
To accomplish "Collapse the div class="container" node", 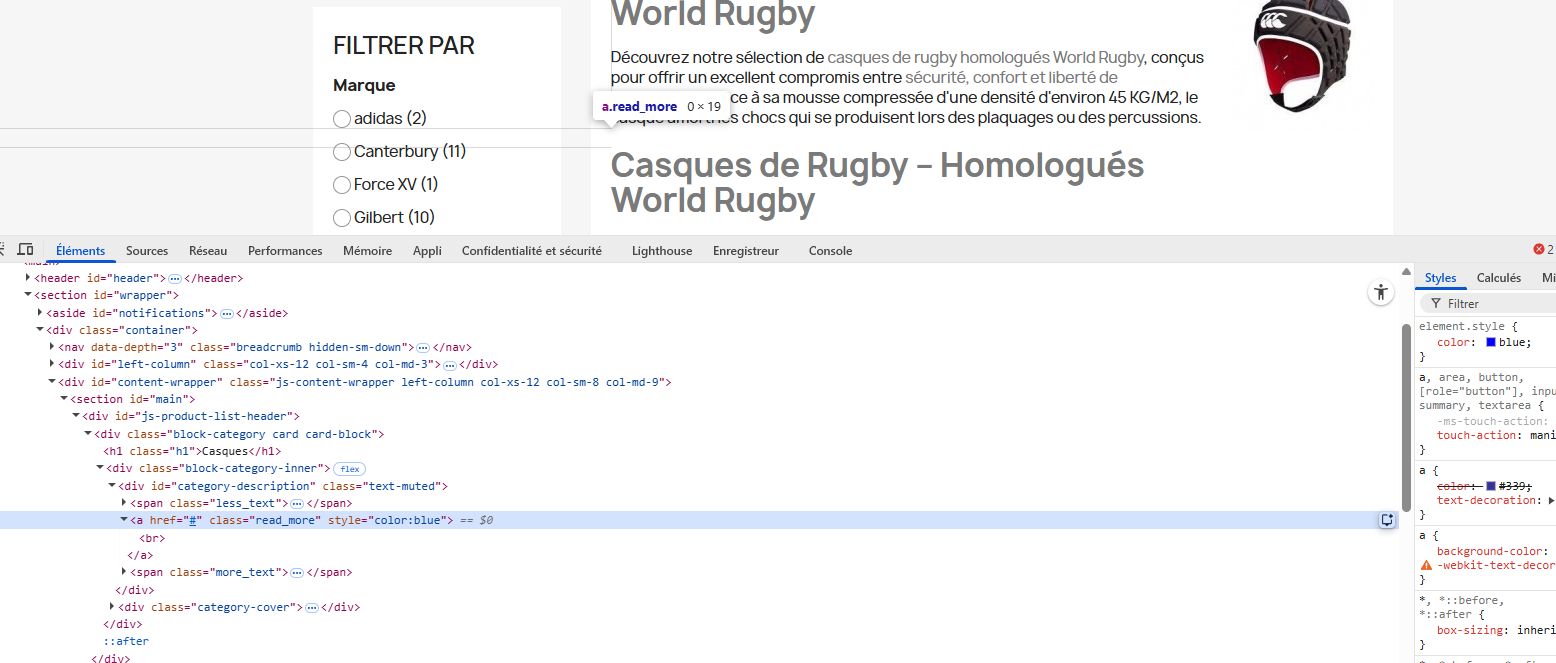I will tap(40, 330).
